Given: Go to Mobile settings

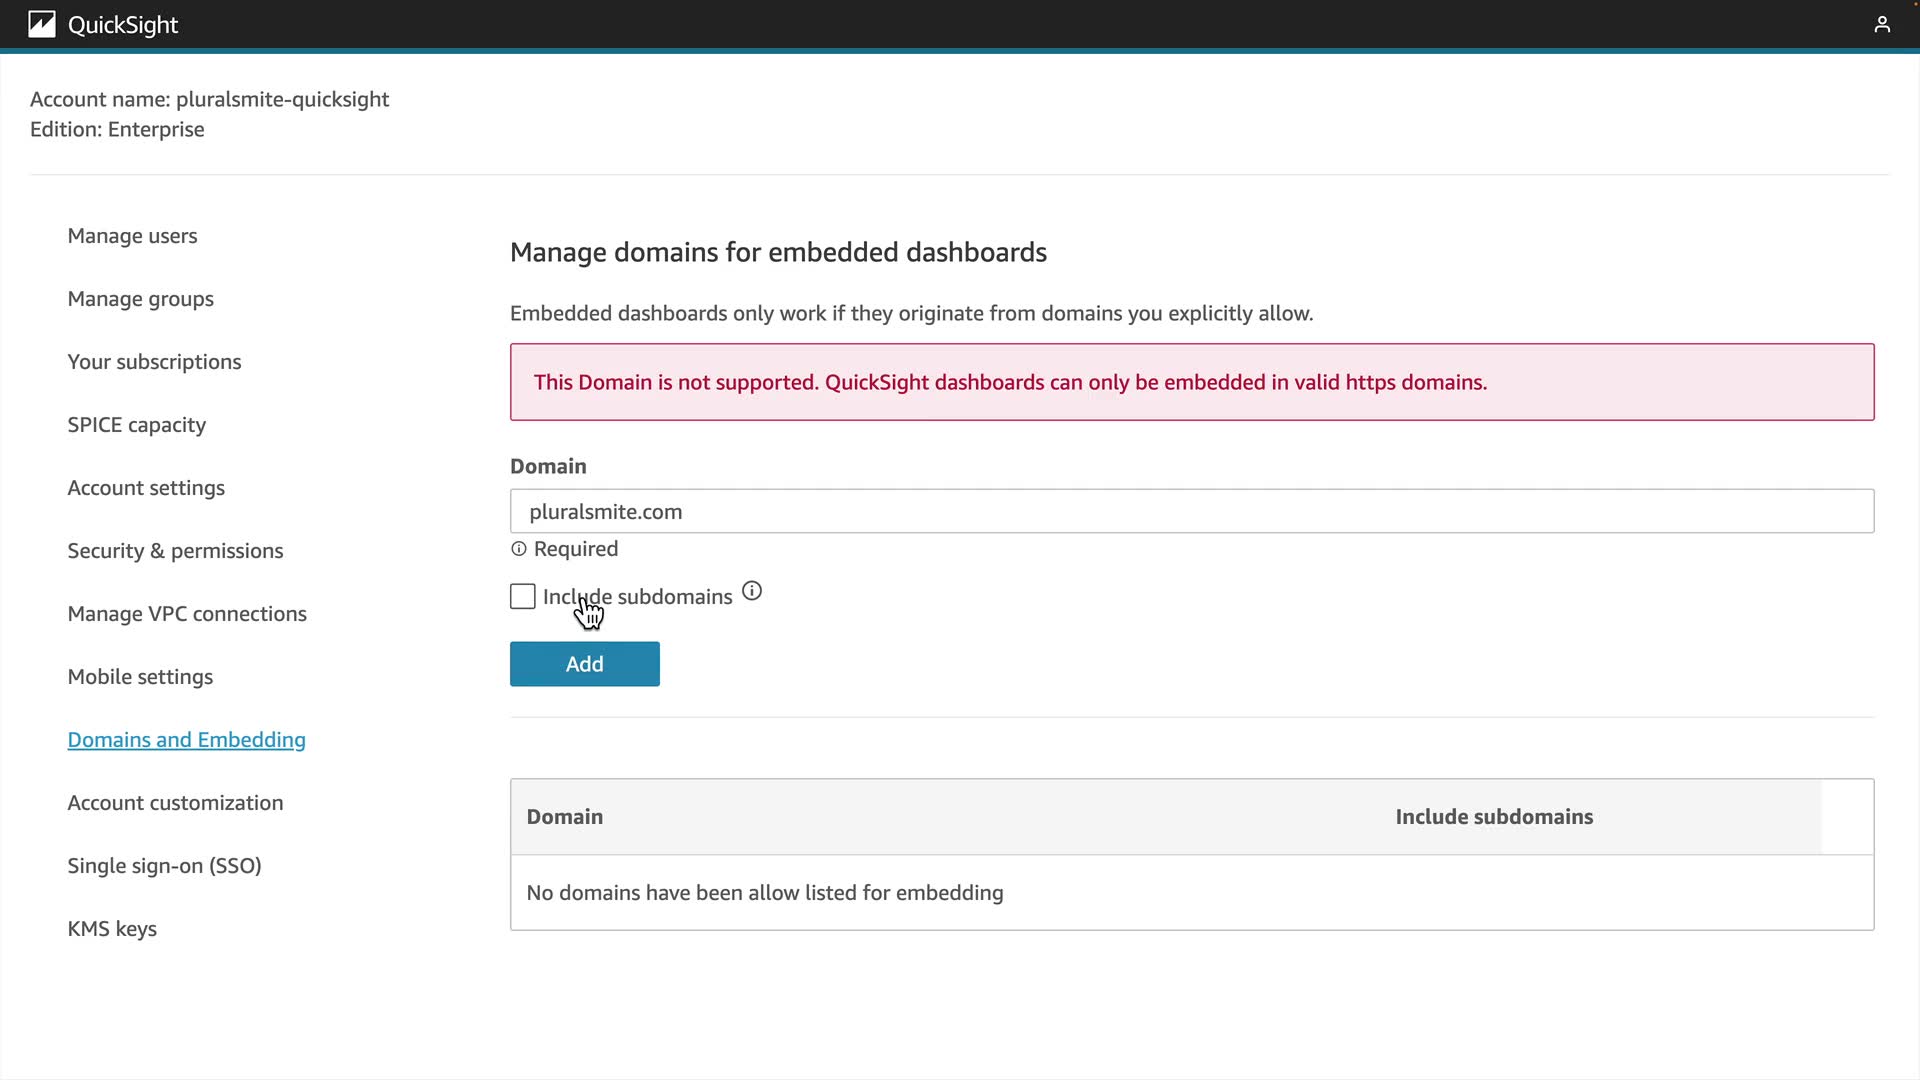Looking at the screenshot, I should tap(140, 677).
